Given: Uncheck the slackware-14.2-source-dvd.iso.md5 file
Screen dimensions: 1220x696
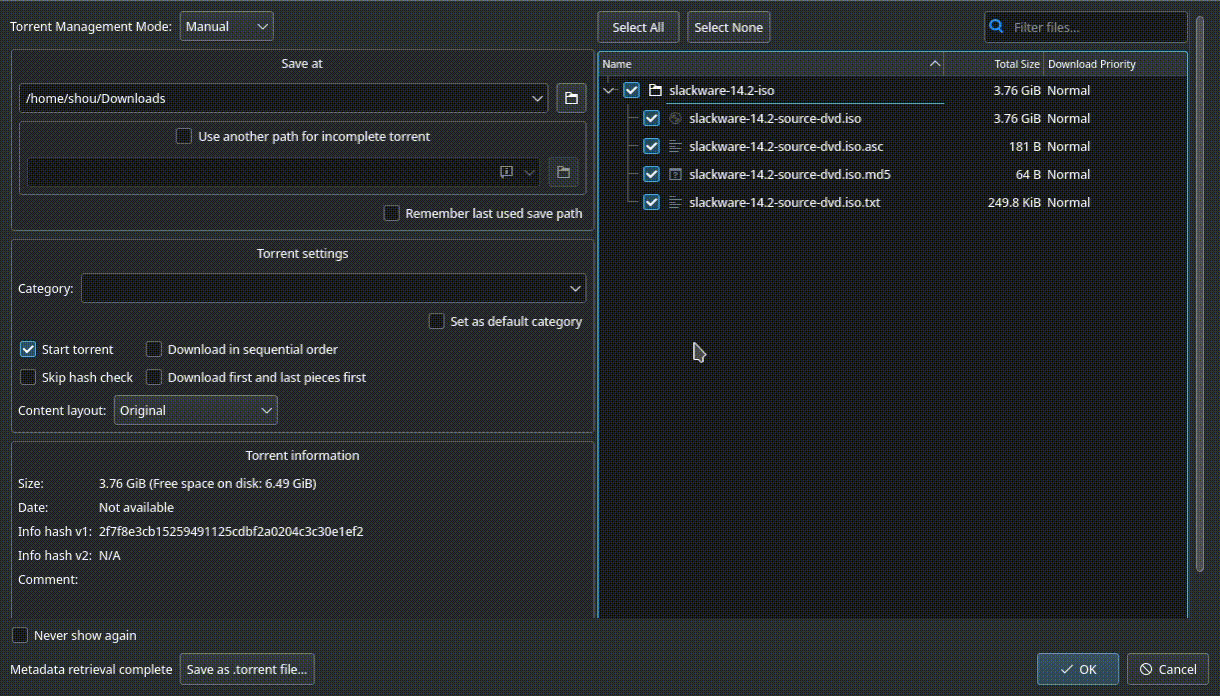Looking at the screenshot, I should click(x=651, y=174).
